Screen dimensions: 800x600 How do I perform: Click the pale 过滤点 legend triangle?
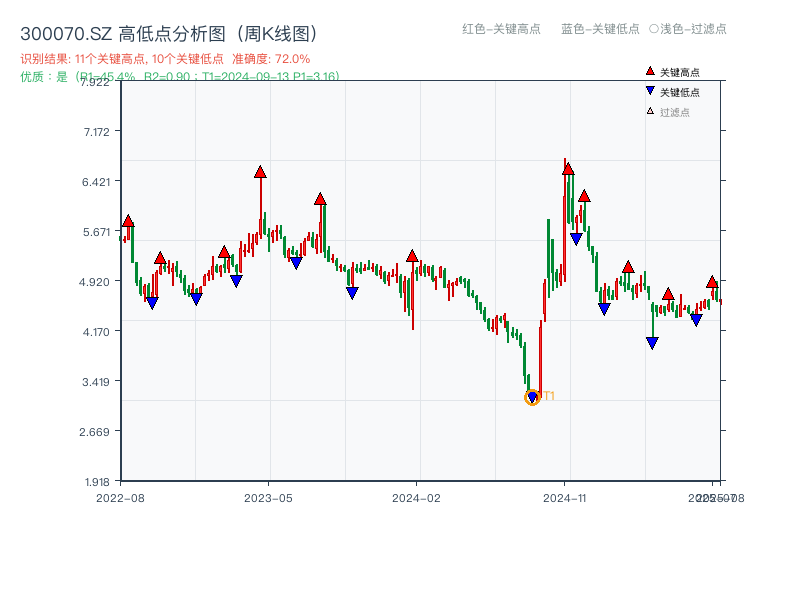tap(650, 111)
